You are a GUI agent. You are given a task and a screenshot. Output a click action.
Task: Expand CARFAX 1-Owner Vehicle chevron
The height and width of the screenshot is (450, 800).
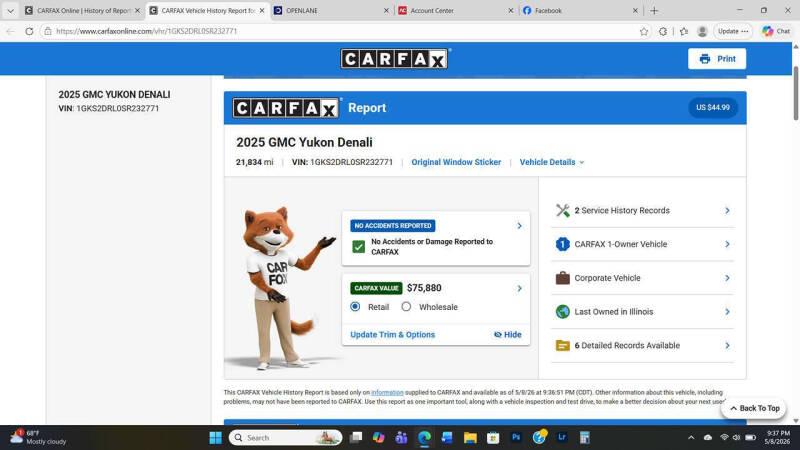tap(727, 244)
